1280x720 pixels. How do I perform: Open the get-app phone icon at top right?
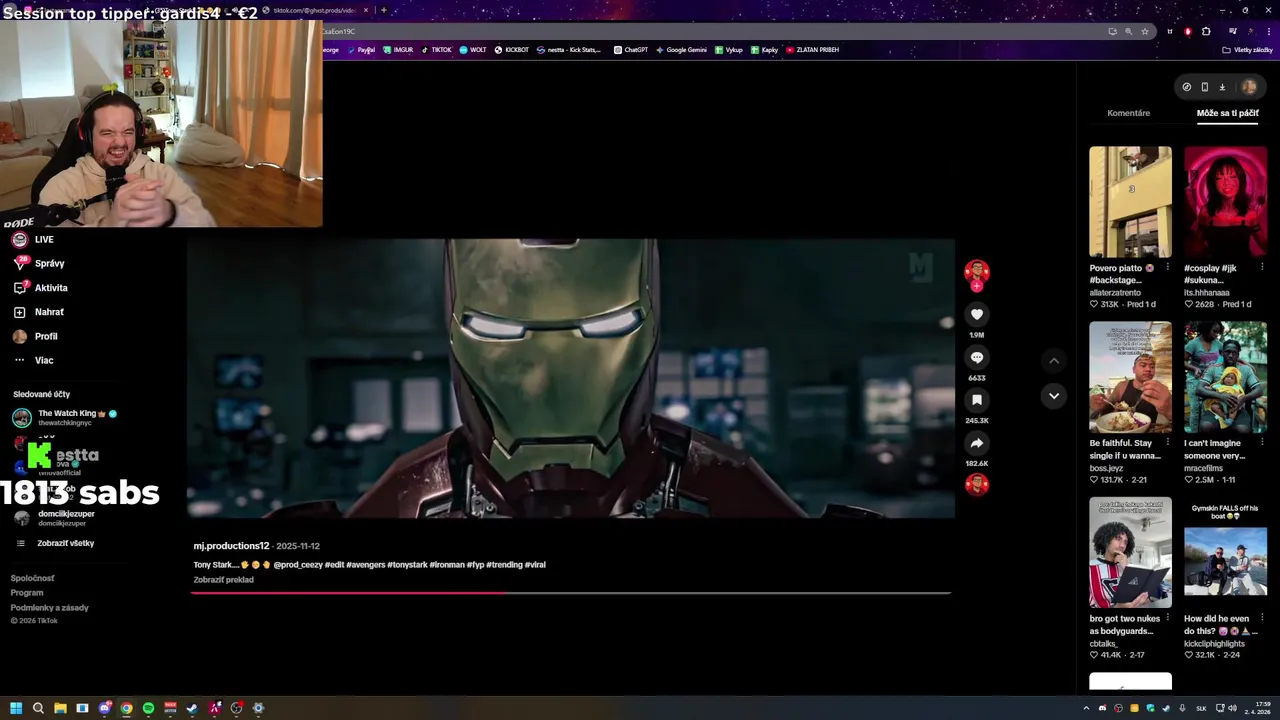pos(1204,87)
